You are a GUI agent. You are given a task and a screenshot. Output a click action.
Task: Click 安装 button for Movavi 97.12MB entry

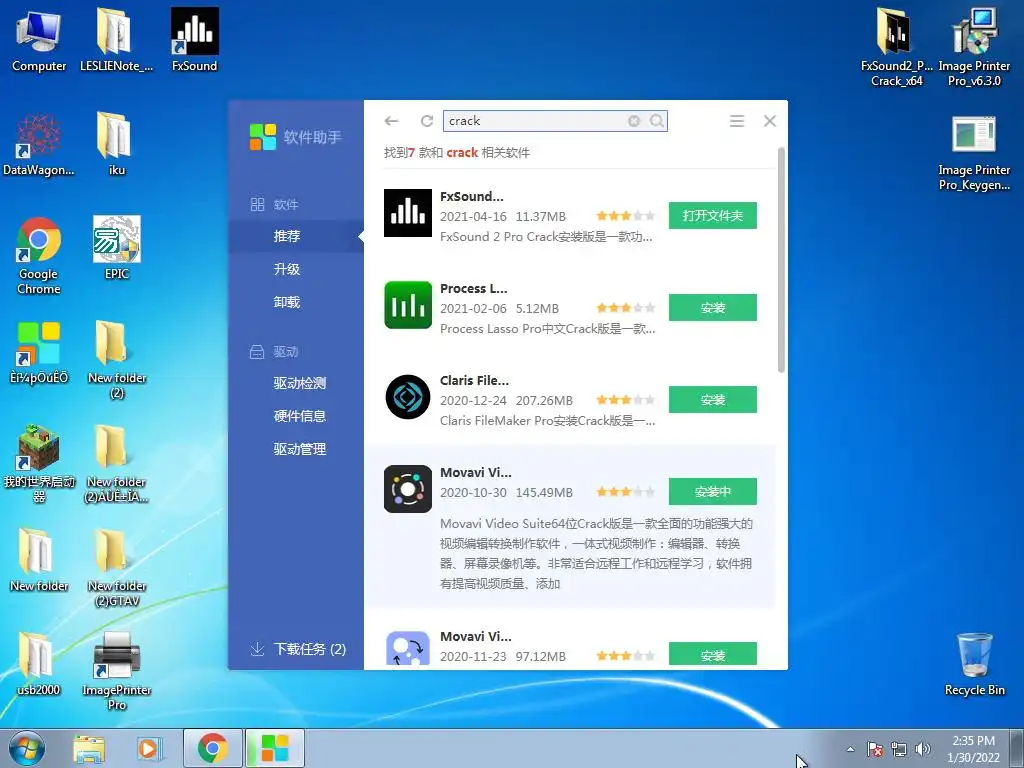pos(712,655)
